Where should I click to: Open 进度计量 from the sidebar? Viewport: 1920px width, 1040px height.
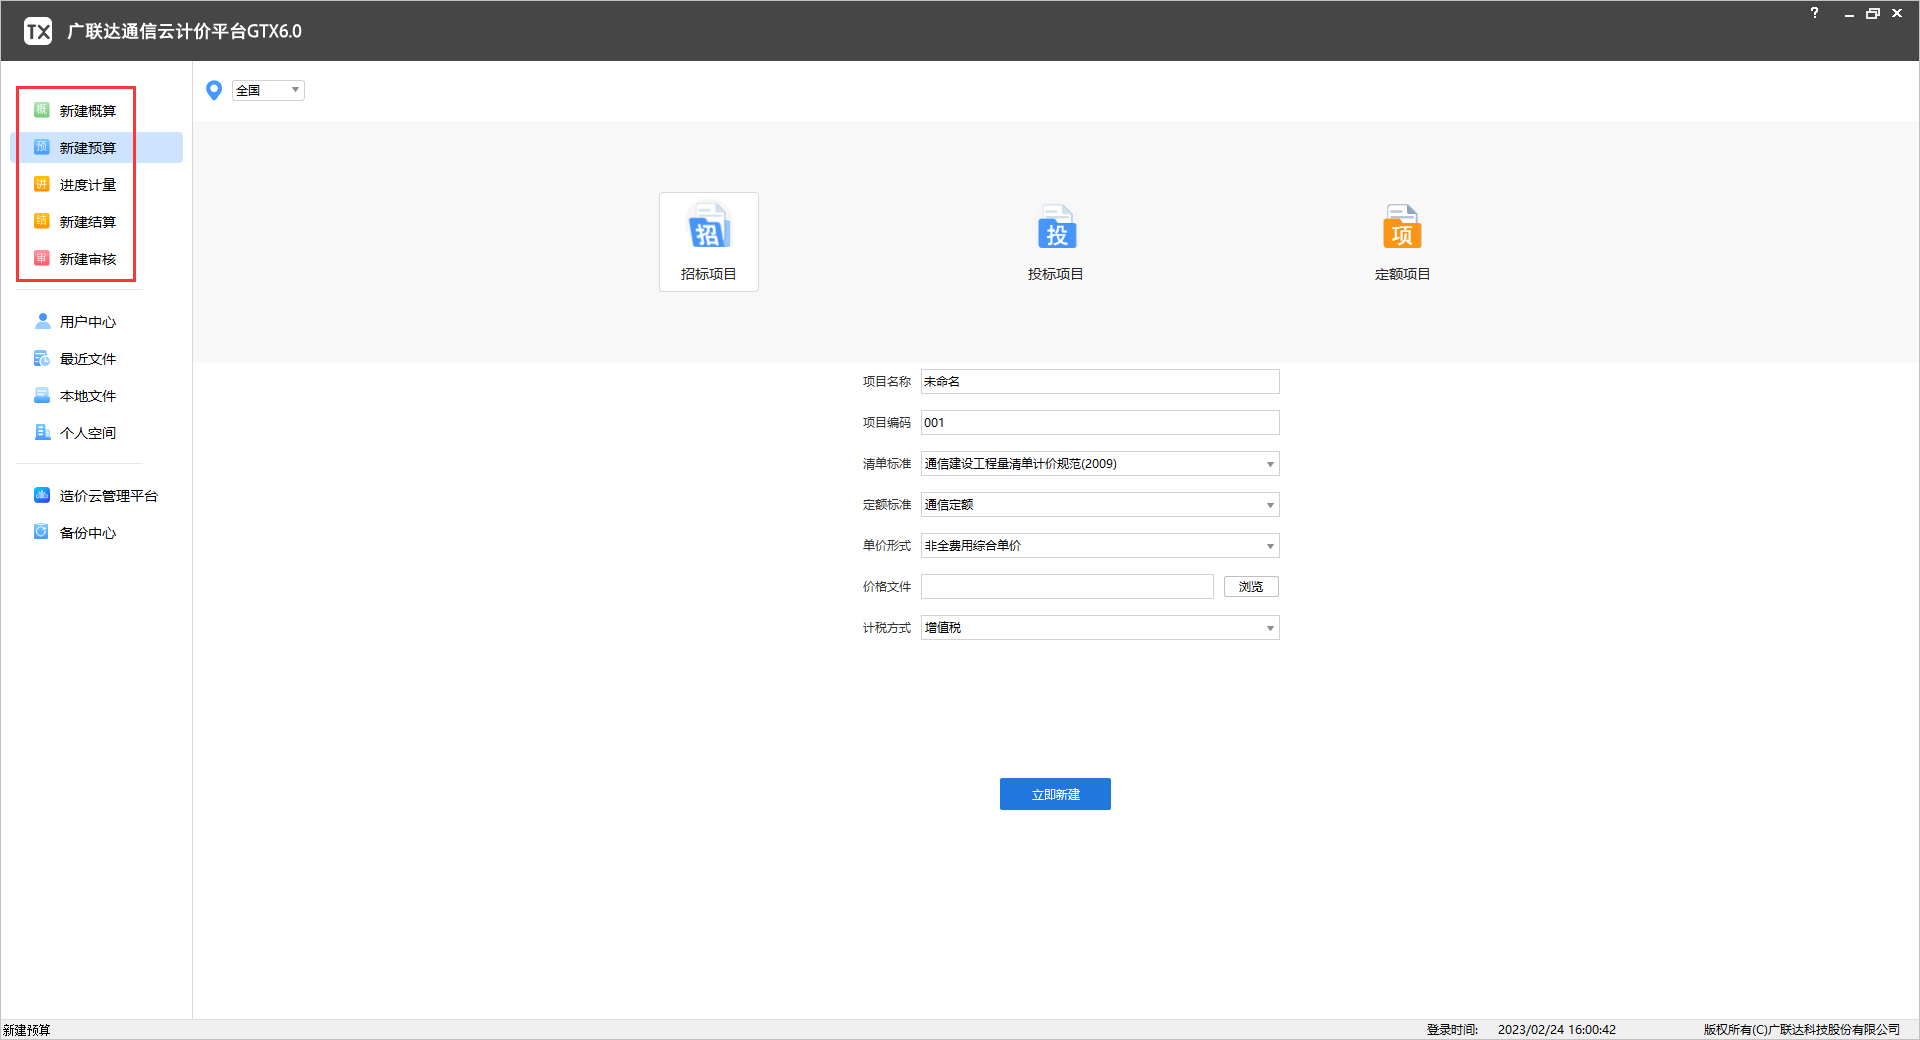click(87, 185)
